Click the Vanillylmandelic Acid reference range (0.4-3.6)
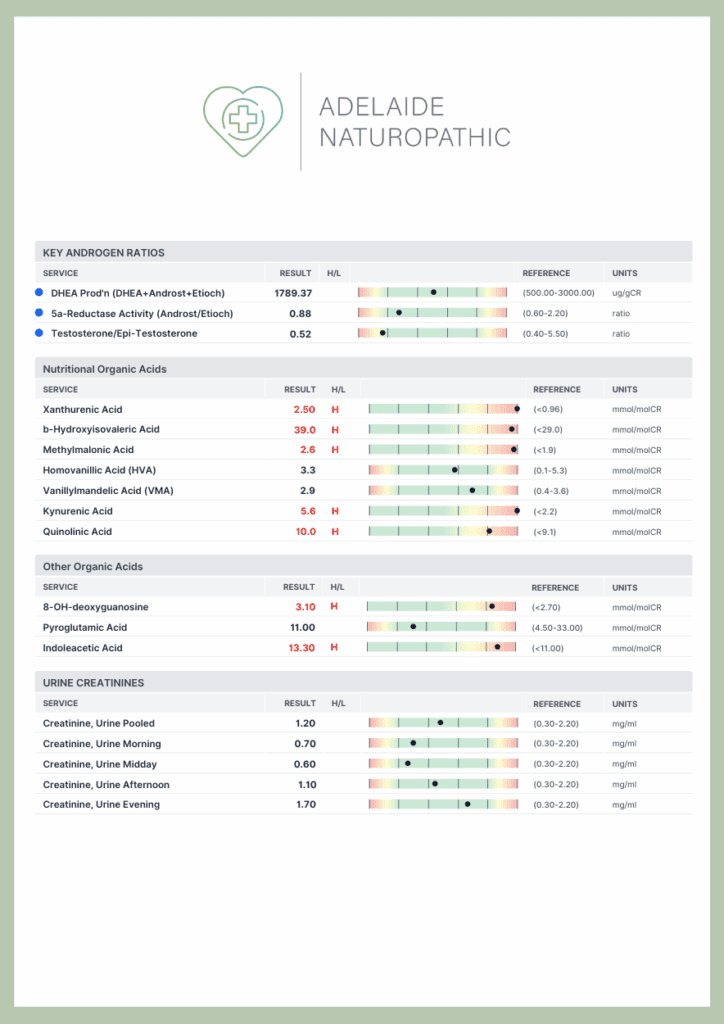 click(x=558, y=490)
